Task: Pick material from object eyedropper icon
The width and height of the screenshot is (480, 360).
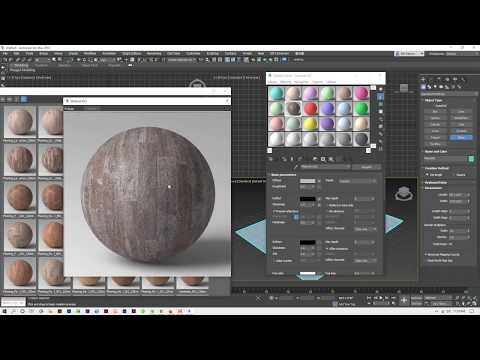Action: (295, 167)
